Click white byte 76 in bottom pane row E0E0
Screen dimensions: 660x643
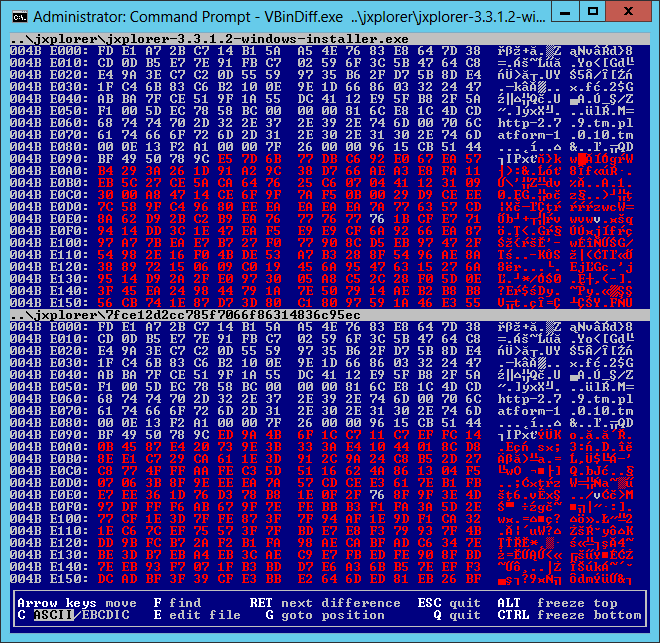click(x=377, y=495)
